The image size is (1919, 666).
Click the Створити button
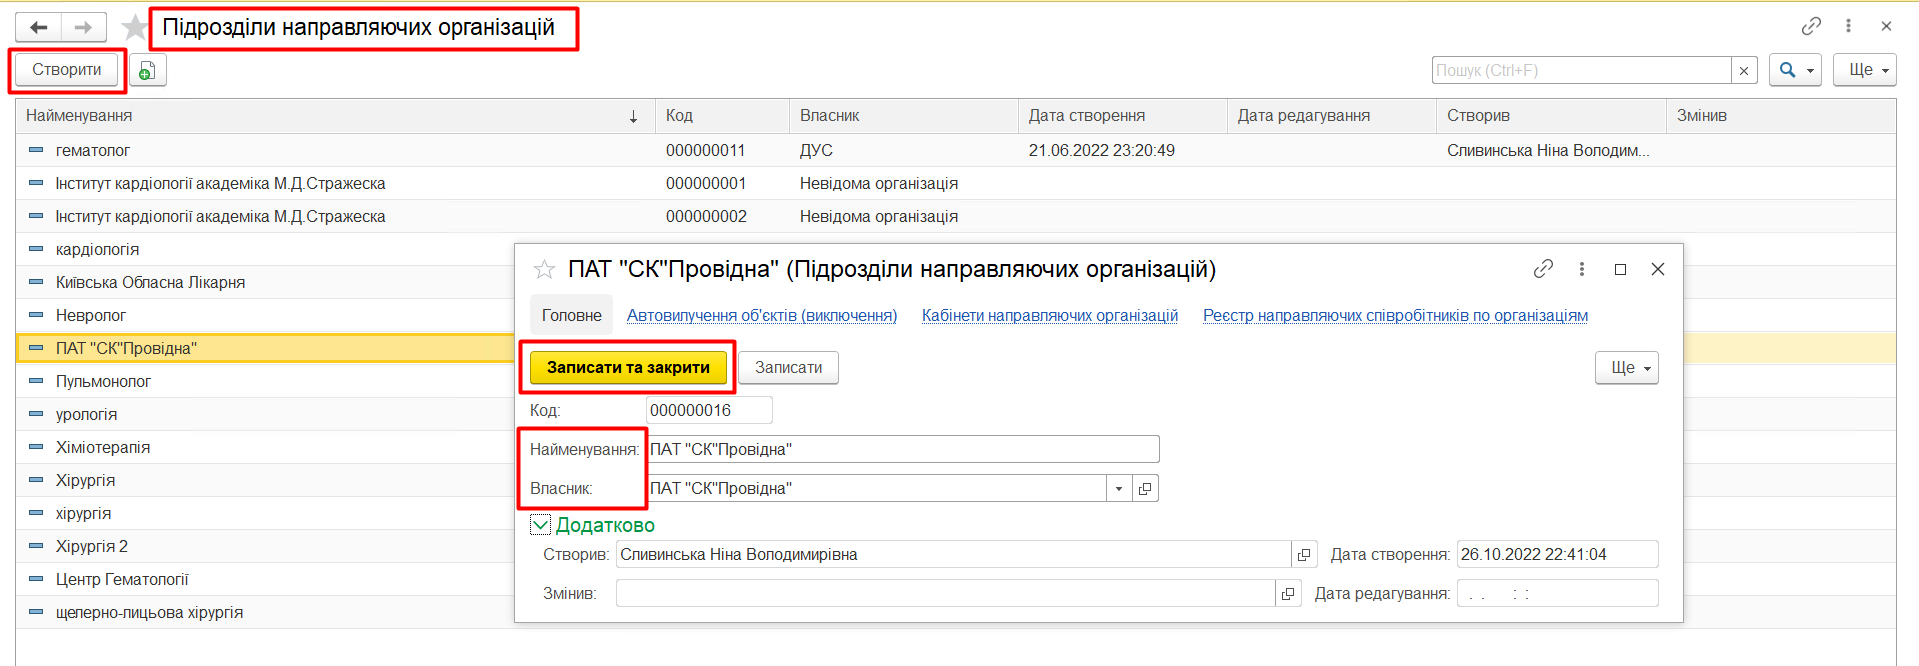67,70
